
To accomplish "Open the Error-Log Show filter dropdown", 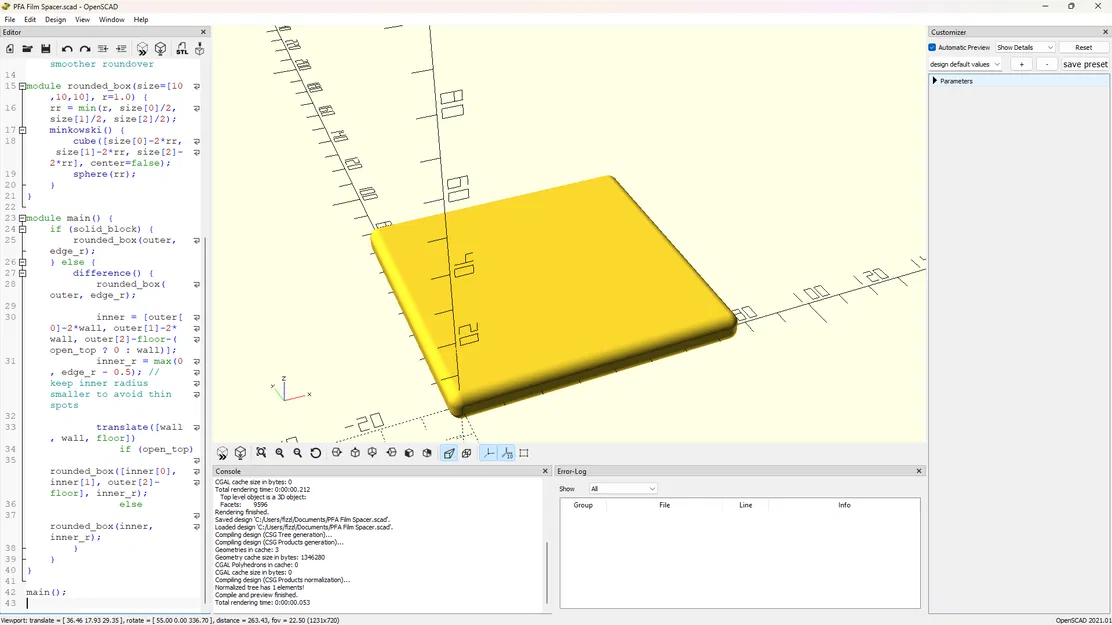I will 623,489.
